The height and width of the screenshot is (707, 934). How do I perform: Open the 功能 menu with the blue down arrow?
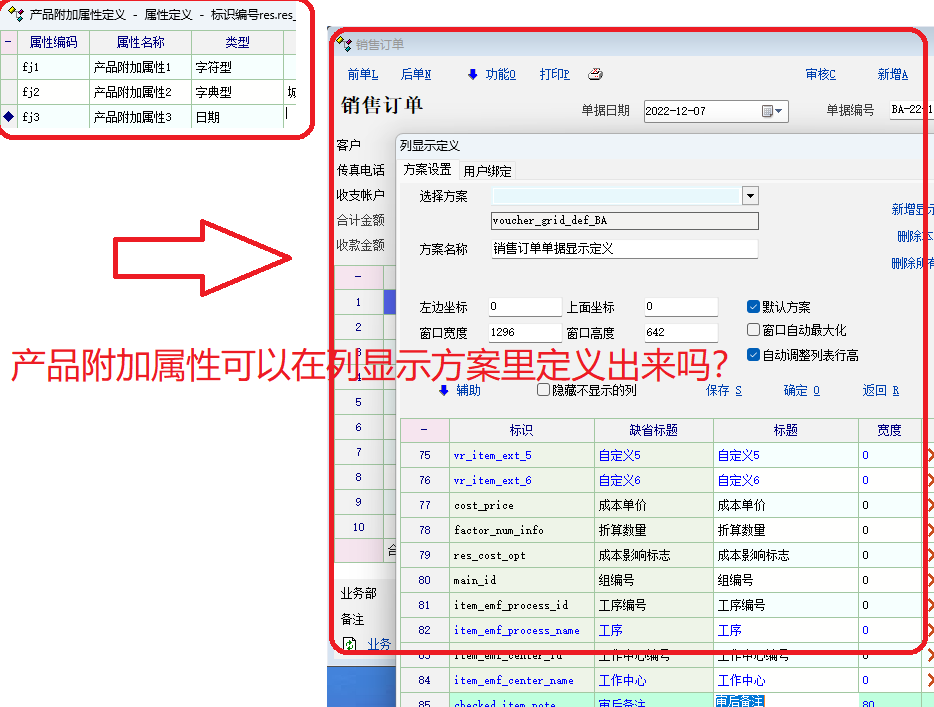[x=490, y=74]
